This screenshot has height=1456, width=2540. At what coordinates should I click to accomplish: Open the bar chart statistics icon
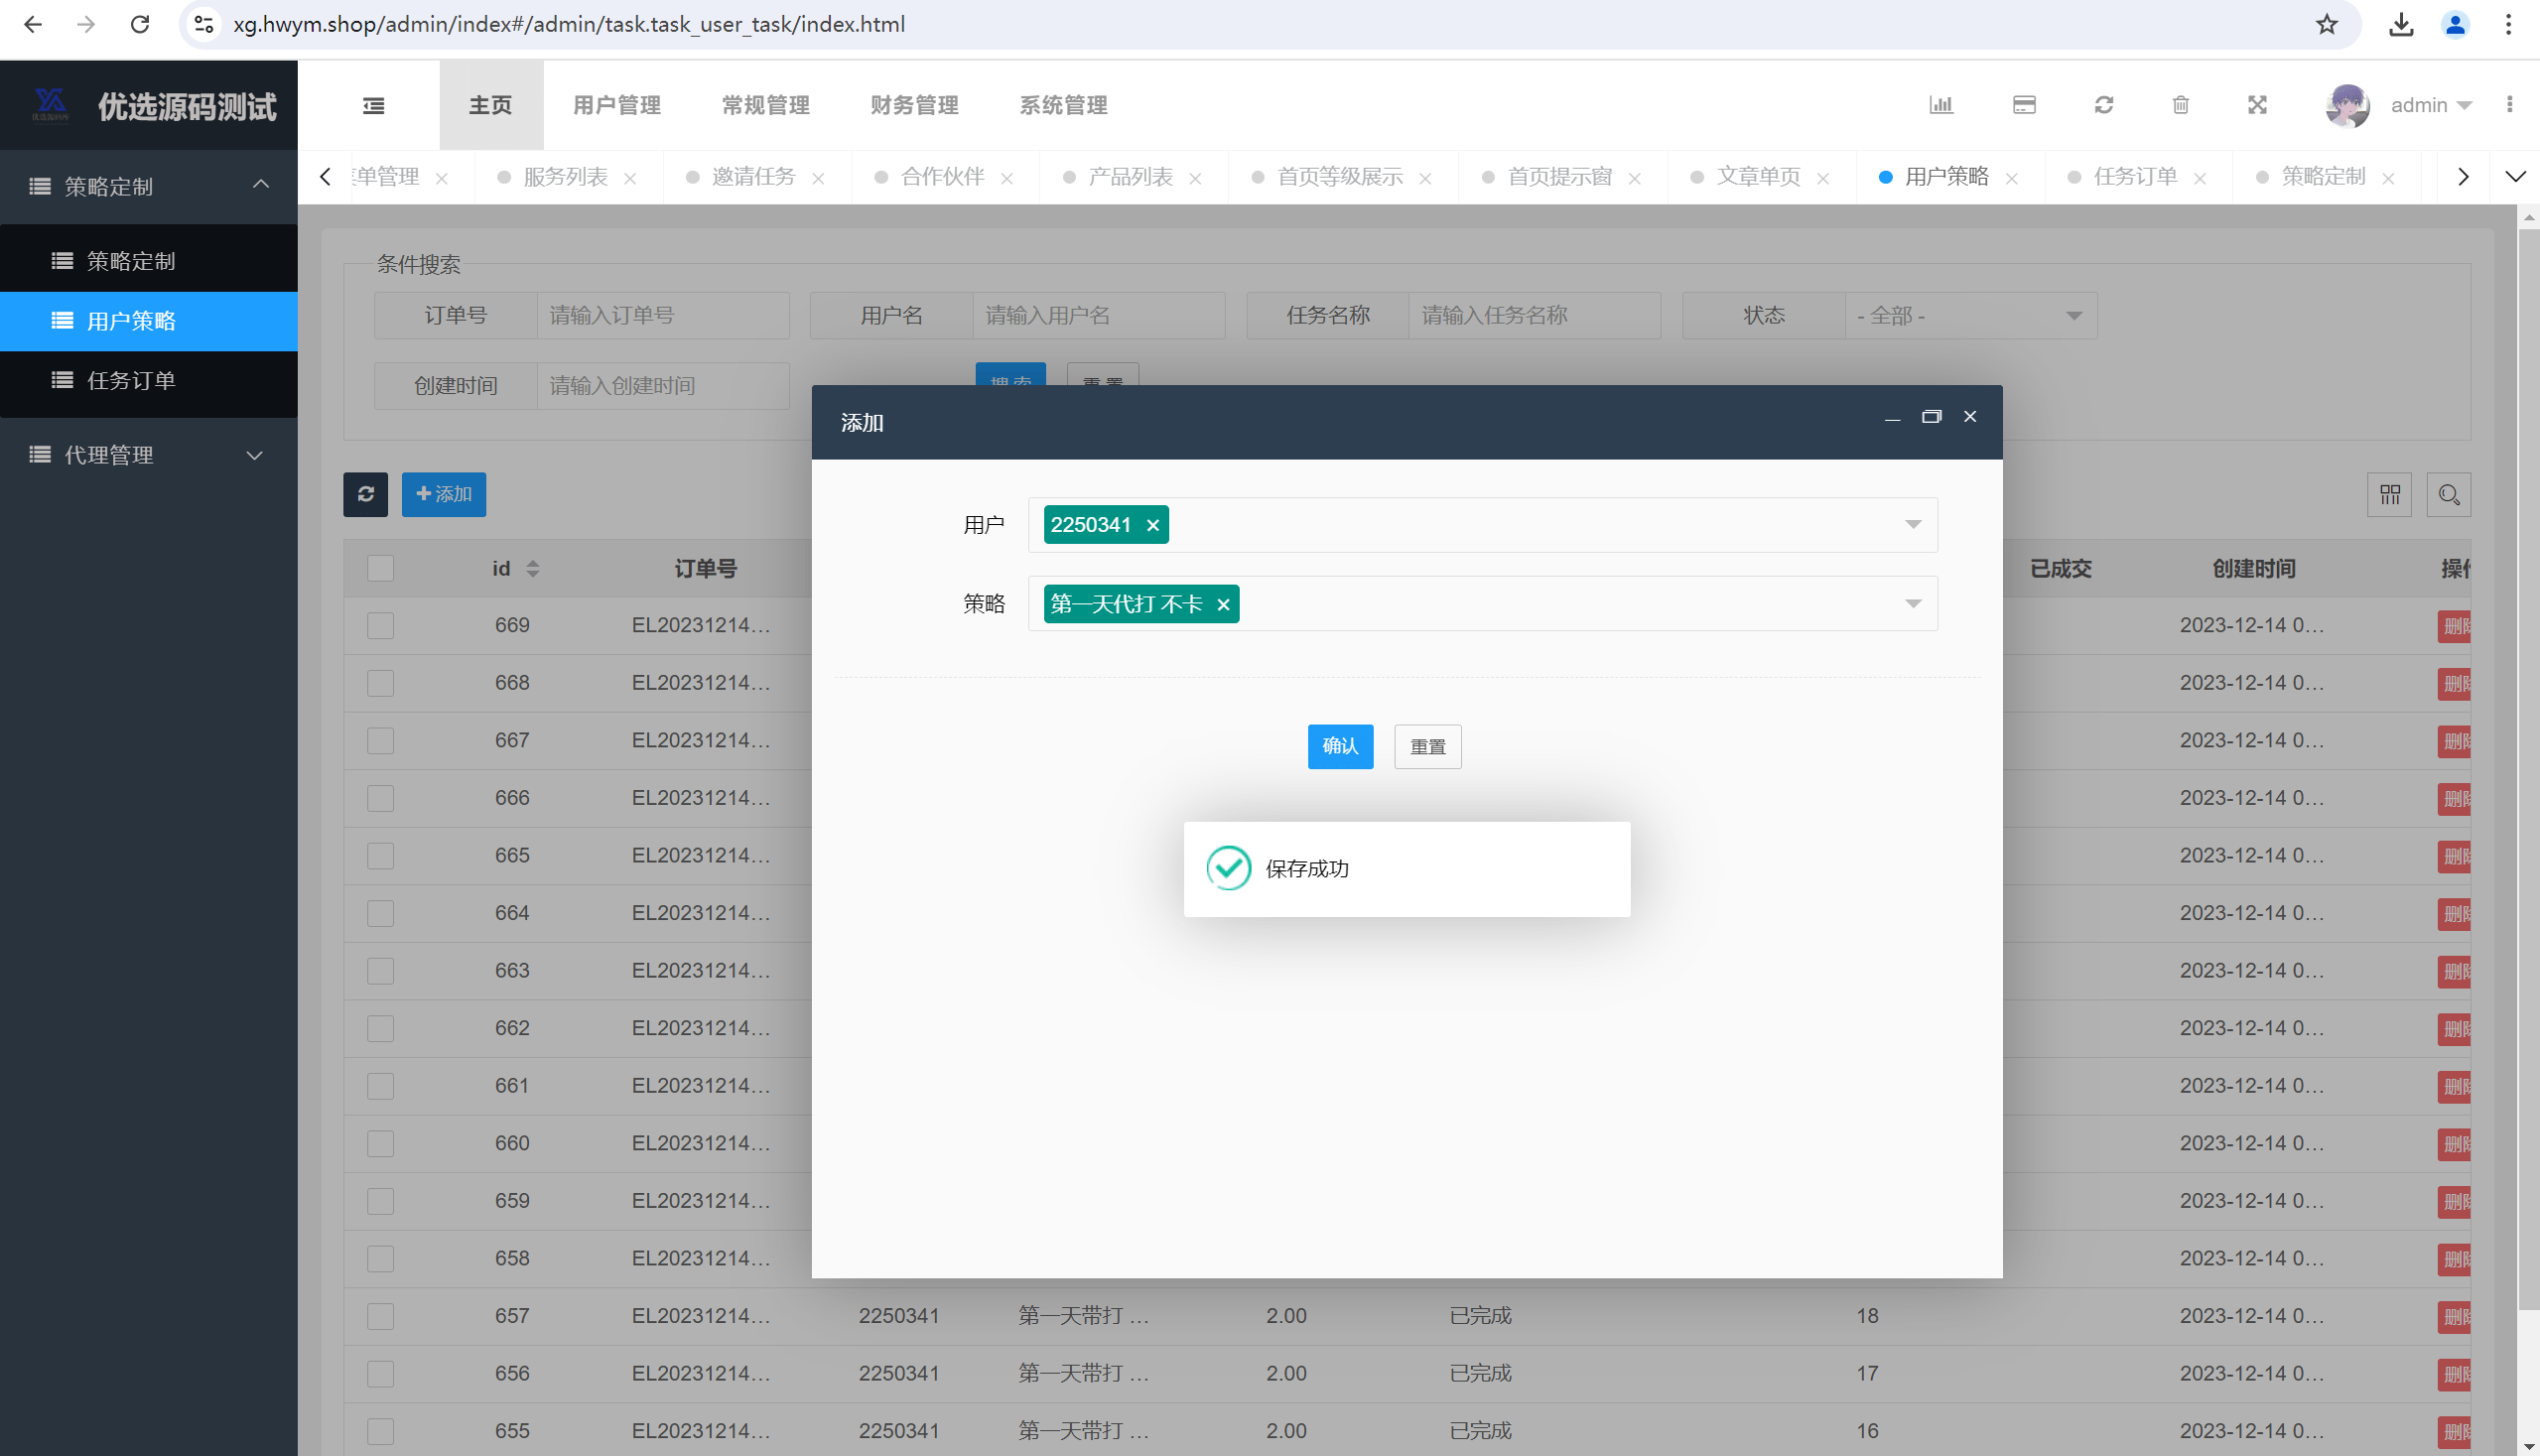(1941, 105)
